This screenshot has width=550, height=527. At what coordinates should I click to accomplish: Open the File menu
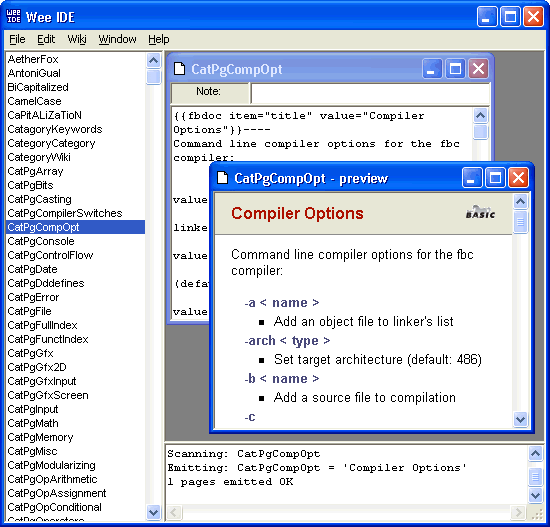coord(17,39)
